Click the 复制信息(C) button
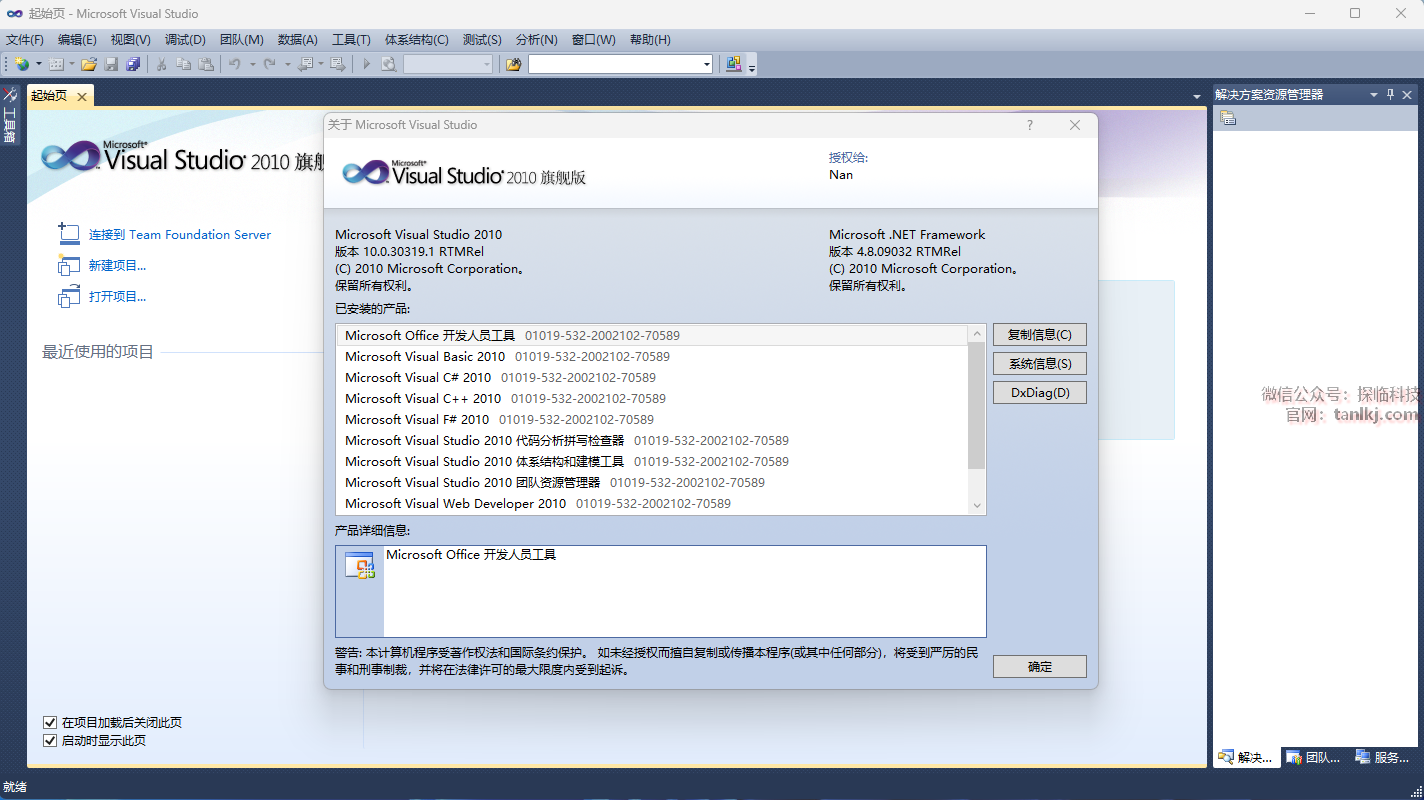The image size is (1424, 800). click(1040, 335)
